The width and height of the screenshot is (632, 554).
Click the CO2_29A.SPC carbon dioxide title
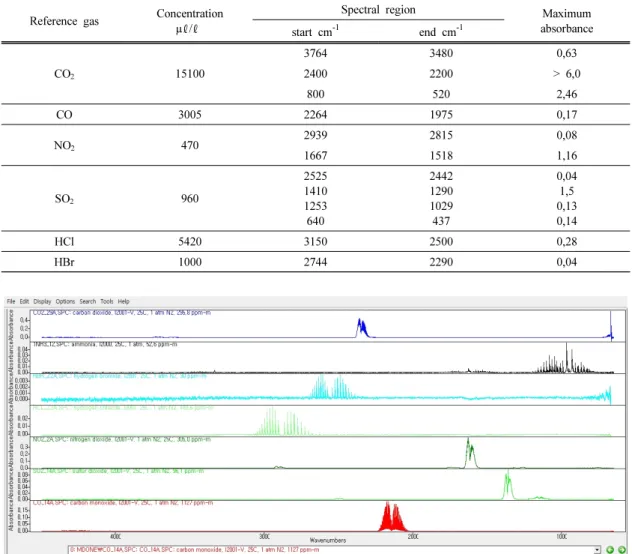[122, 312]
